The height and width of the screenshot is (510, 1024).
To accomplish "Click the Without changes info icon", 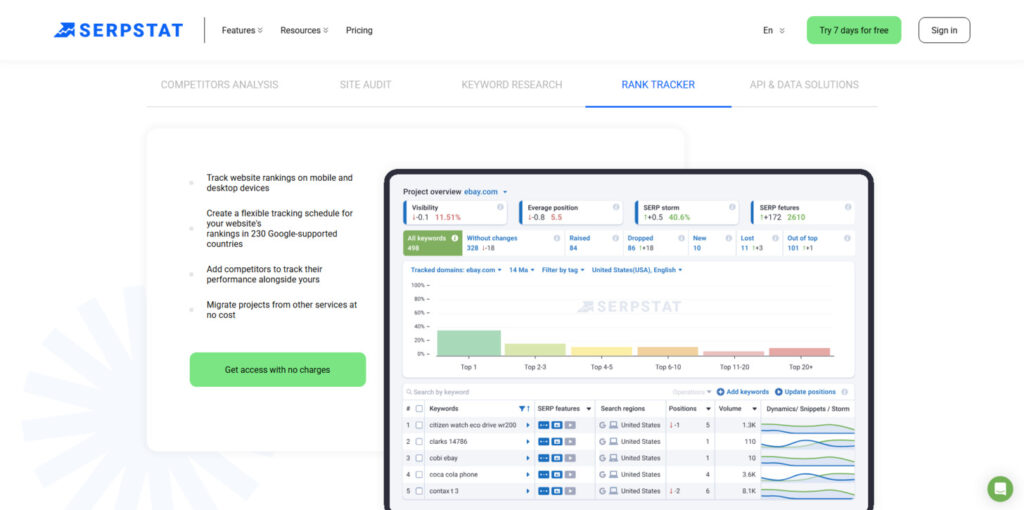I will tap(557, 238).
